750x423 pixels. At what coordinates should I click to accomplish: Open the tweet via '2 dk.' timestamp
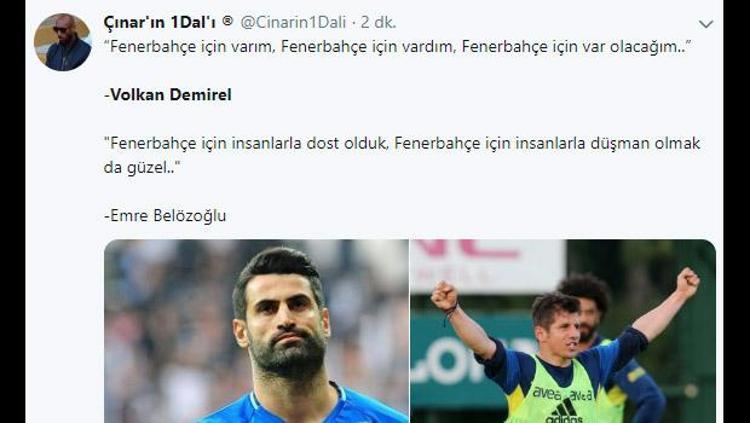pos(378,22)
